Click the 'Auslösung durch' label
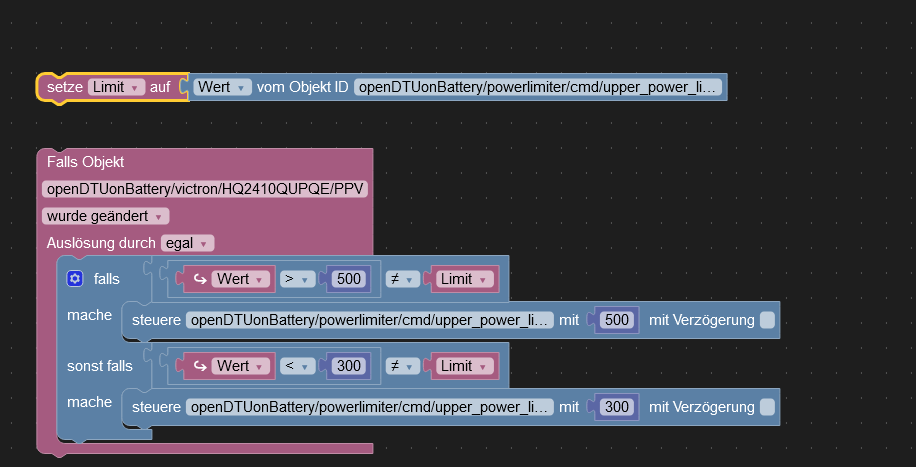Screen dimensions: 916x467 click(101, 243)
